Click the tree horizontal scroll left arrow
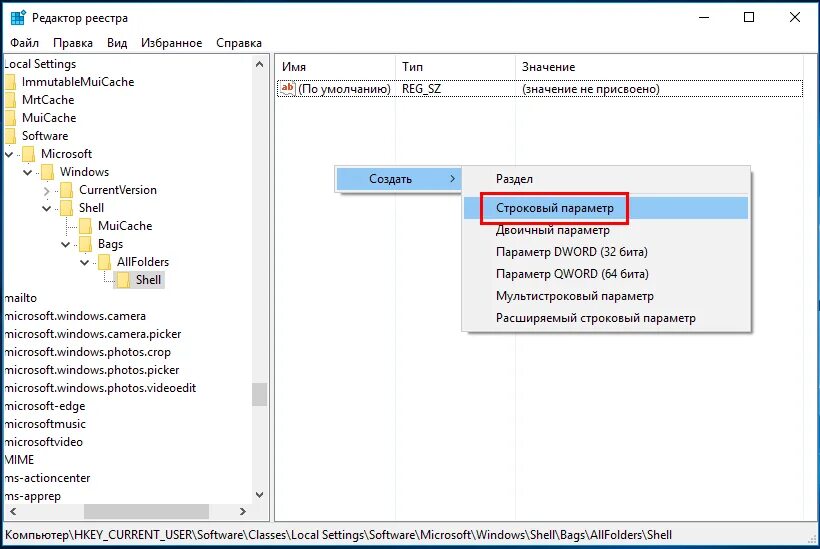The height and width of the screenshot is (549, 820). pyautogui.click(x=13, y=511)
